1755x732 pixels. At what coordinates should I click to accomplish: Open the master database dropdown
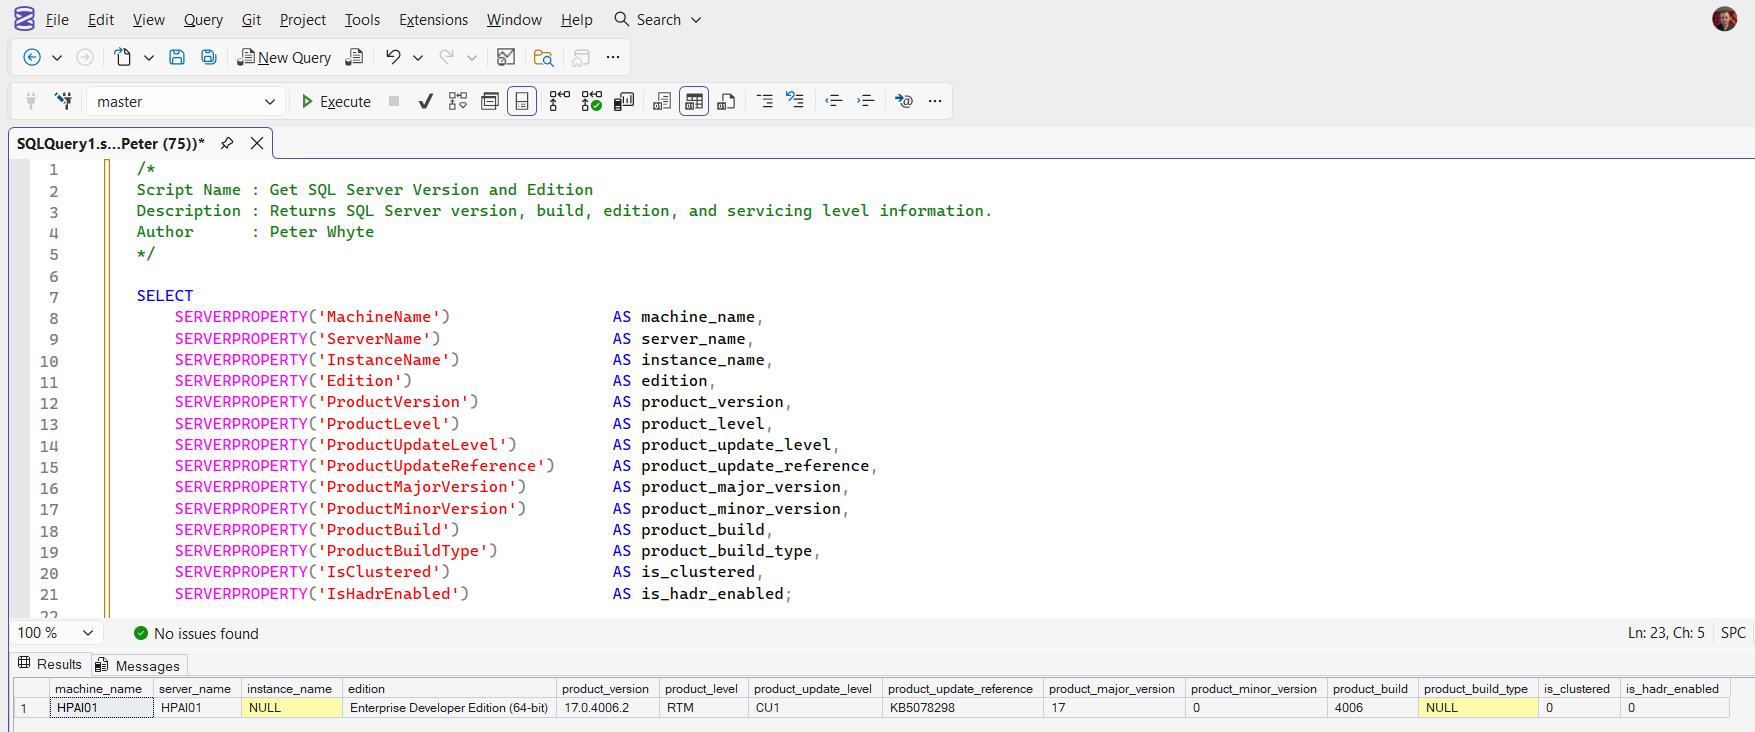click(269, 101)
